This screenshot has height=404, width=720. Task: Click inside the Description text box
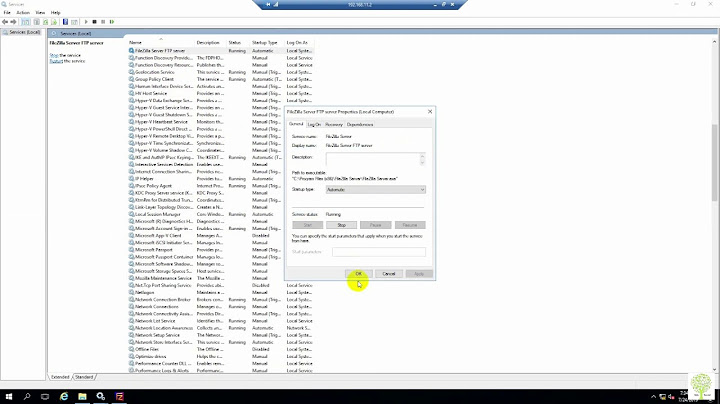point(372,159)
